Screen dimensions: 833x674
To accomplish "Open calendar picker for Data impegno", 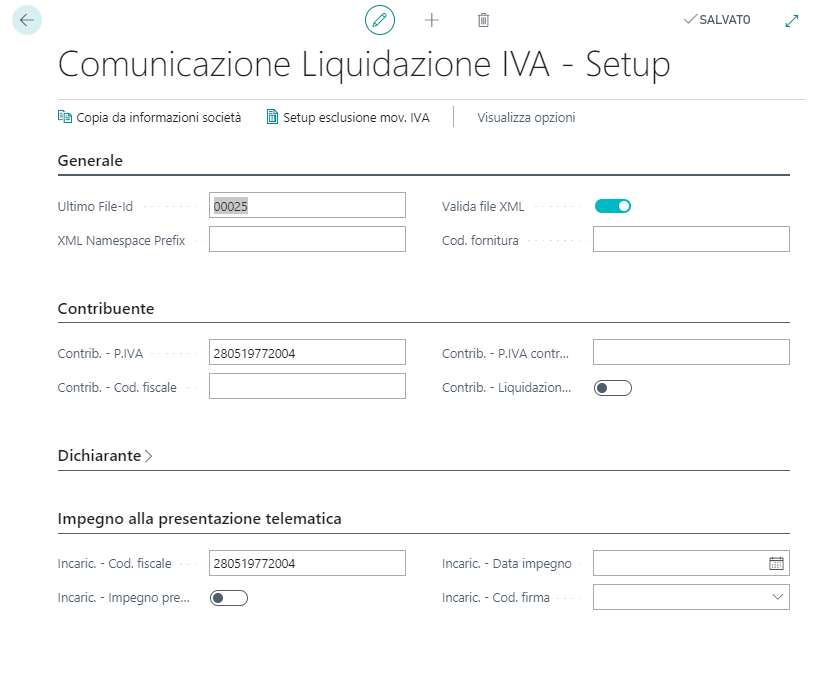I will pos(776,563).
